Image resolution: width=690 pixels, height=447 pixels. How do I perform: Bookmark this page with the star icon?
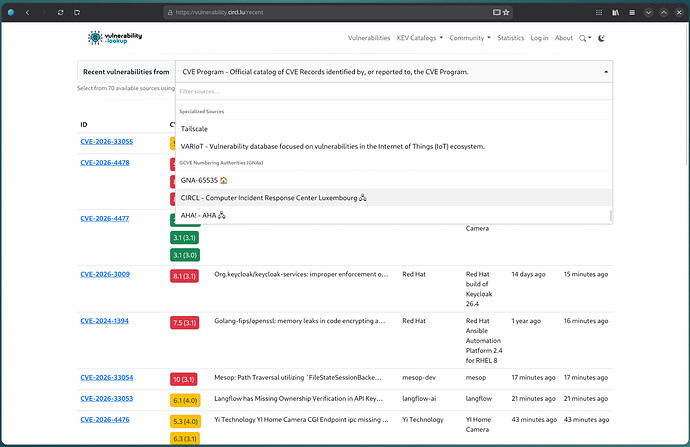pos(506,12)
